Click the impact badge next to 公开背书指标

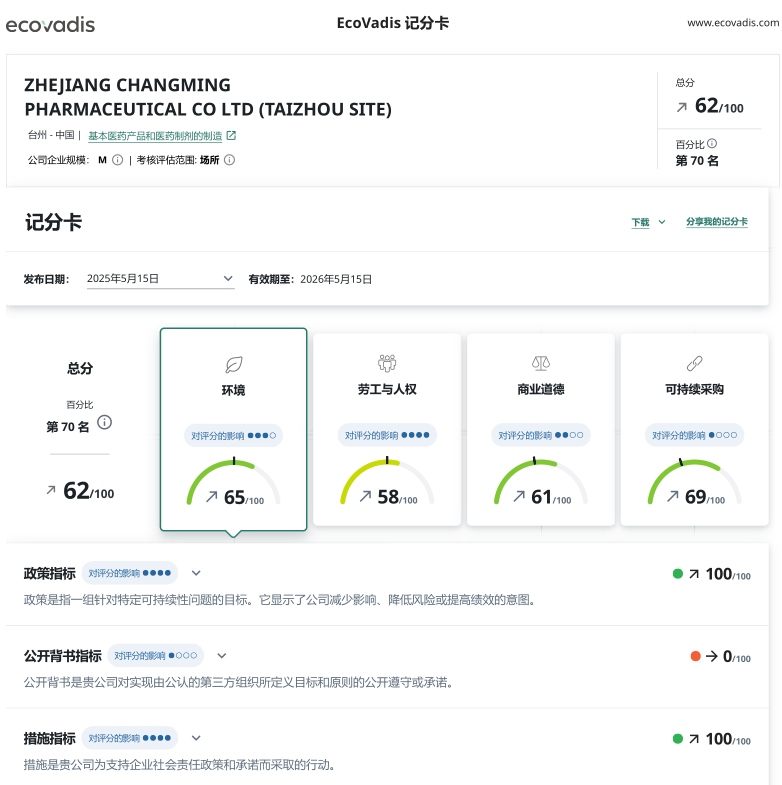click(x=156, y=655)
